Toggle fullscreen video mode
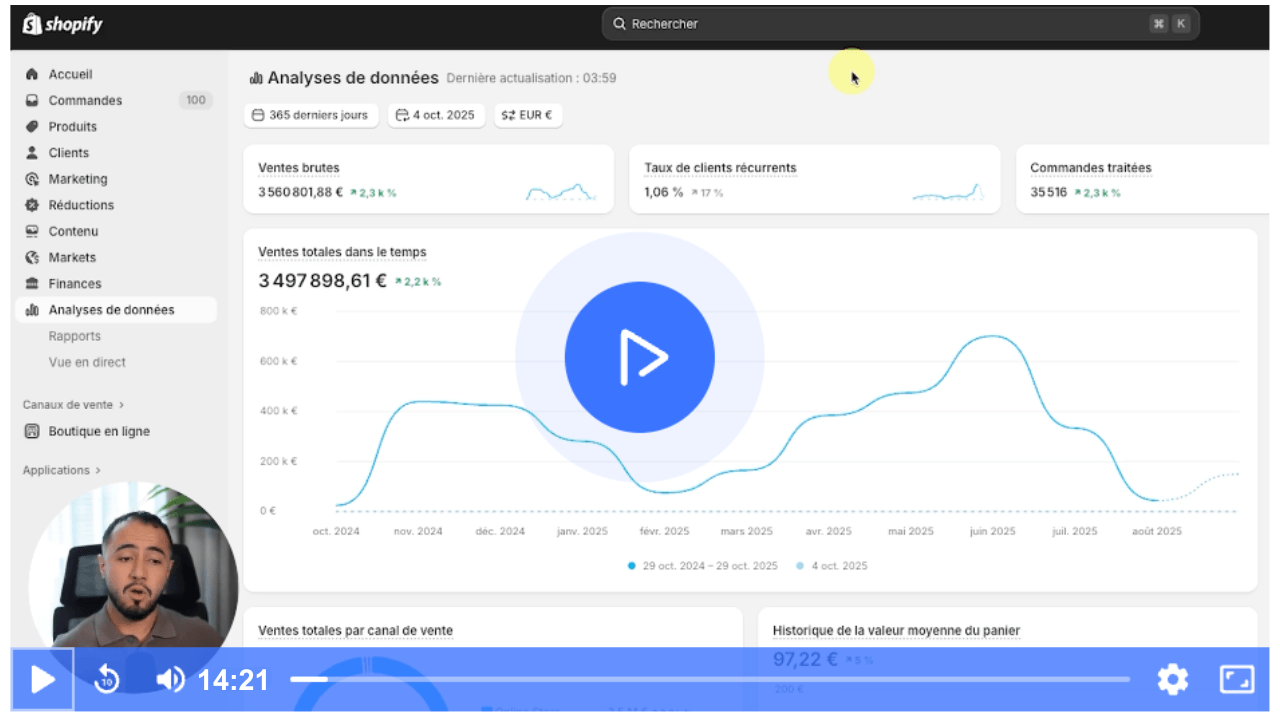Viewport: 1280px width, 720px height. [x=1237, y=680]
